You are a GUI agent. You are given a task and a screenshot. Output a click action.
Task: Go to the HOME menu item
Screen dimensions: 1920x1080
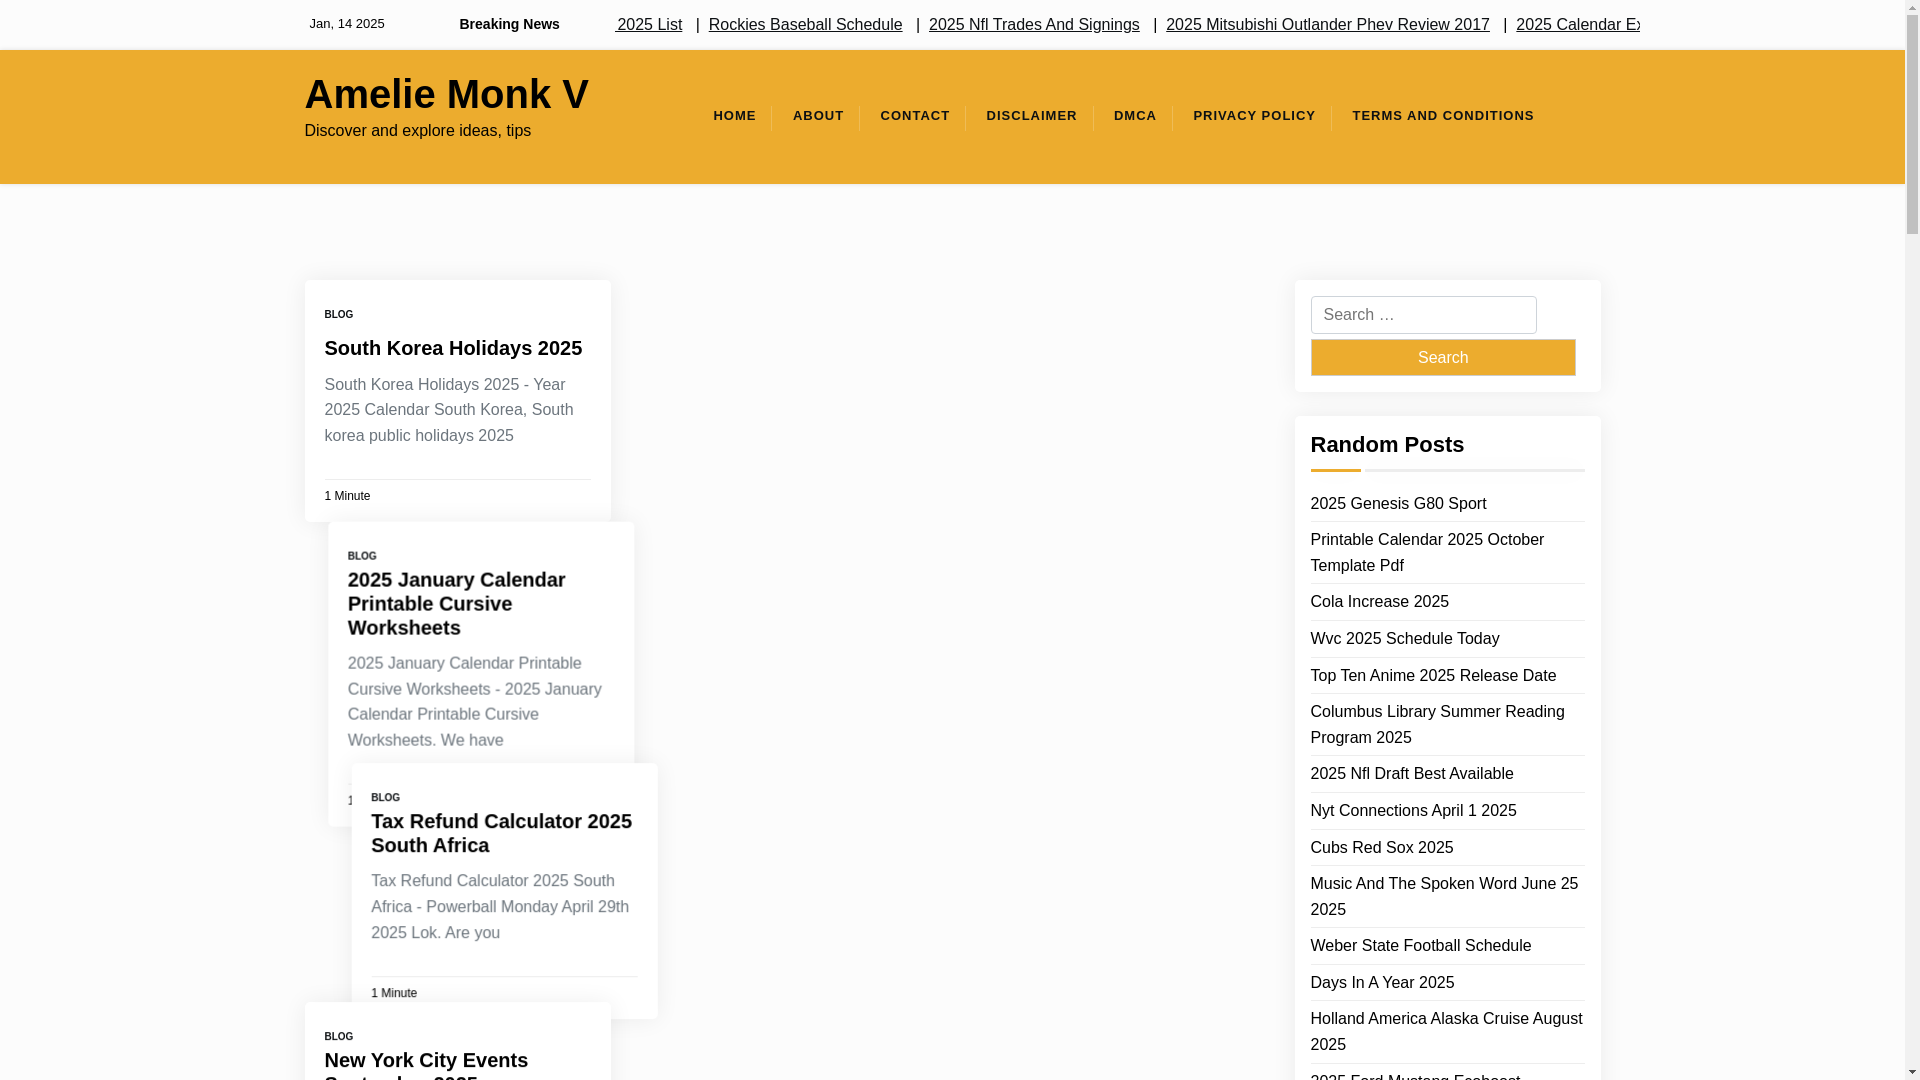click(734, 116)
